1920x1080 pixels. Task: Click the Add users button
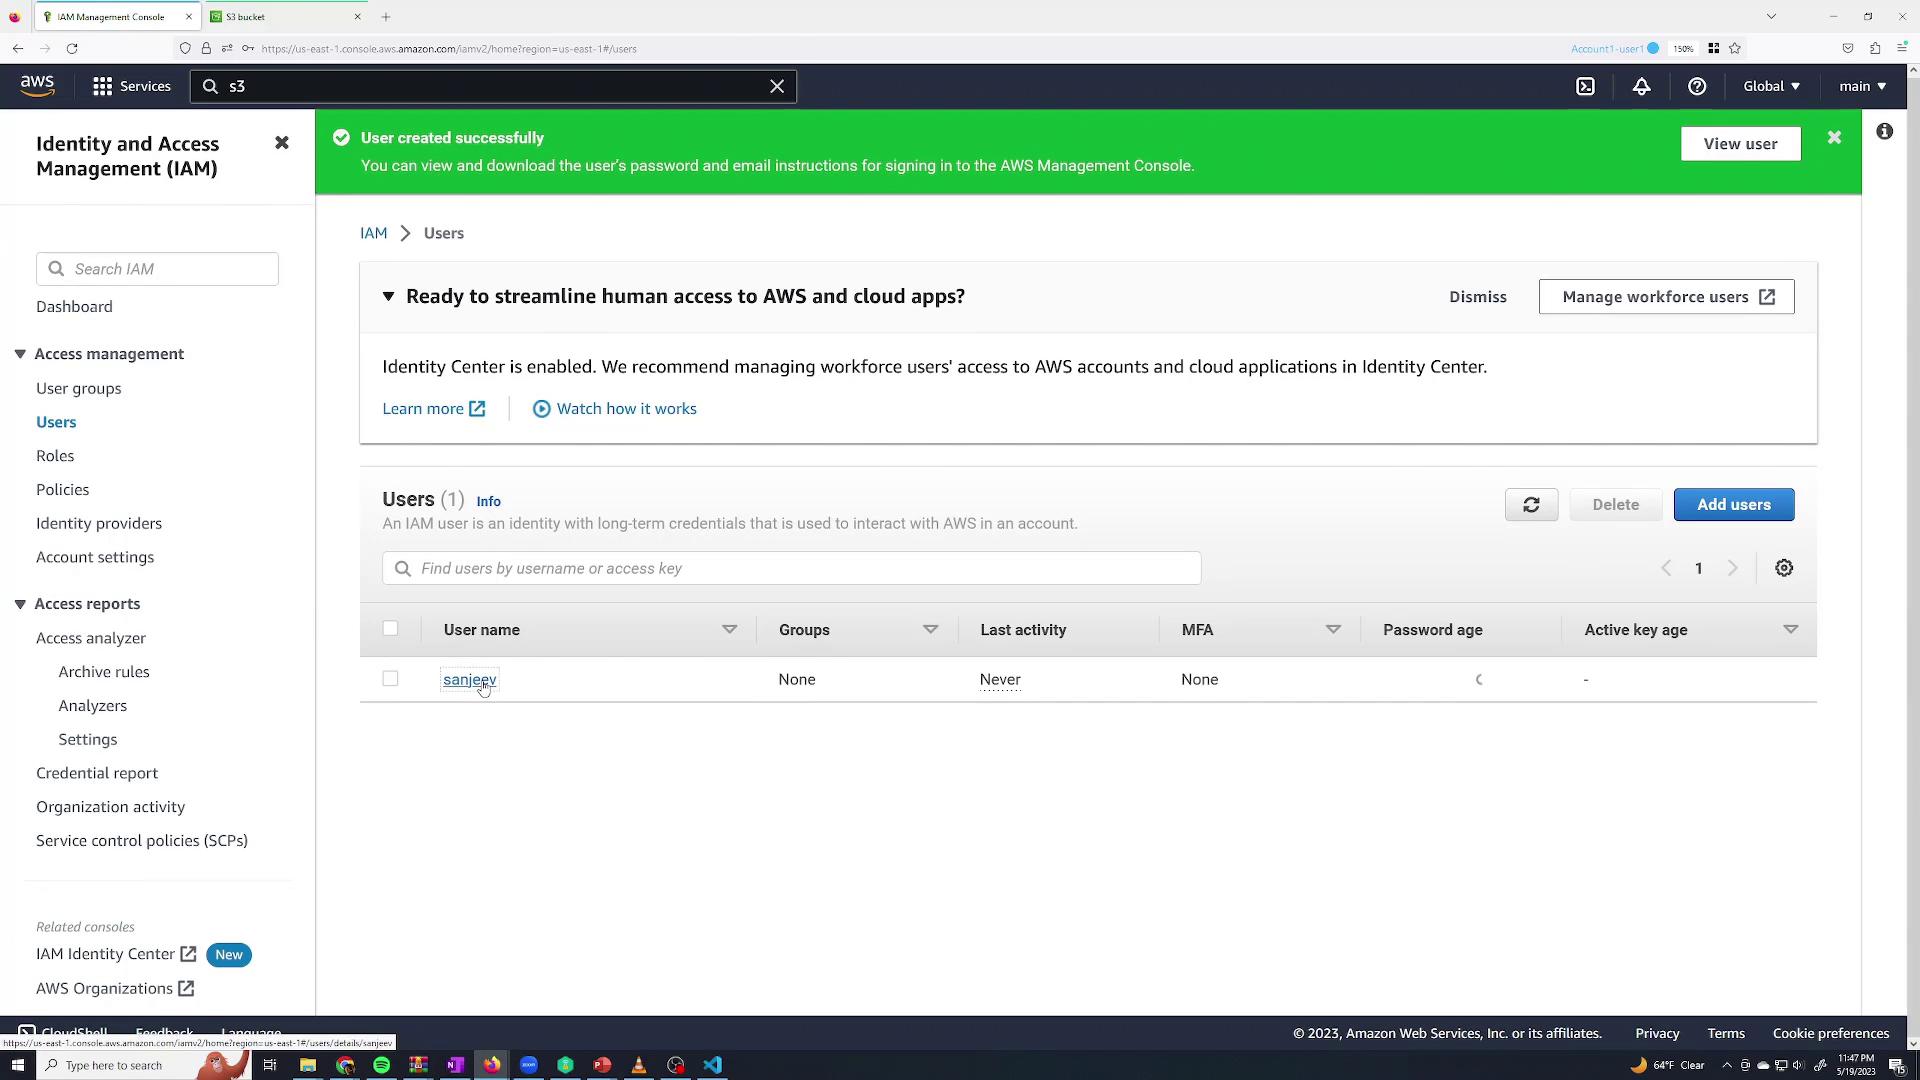(x=1733, y=505)
